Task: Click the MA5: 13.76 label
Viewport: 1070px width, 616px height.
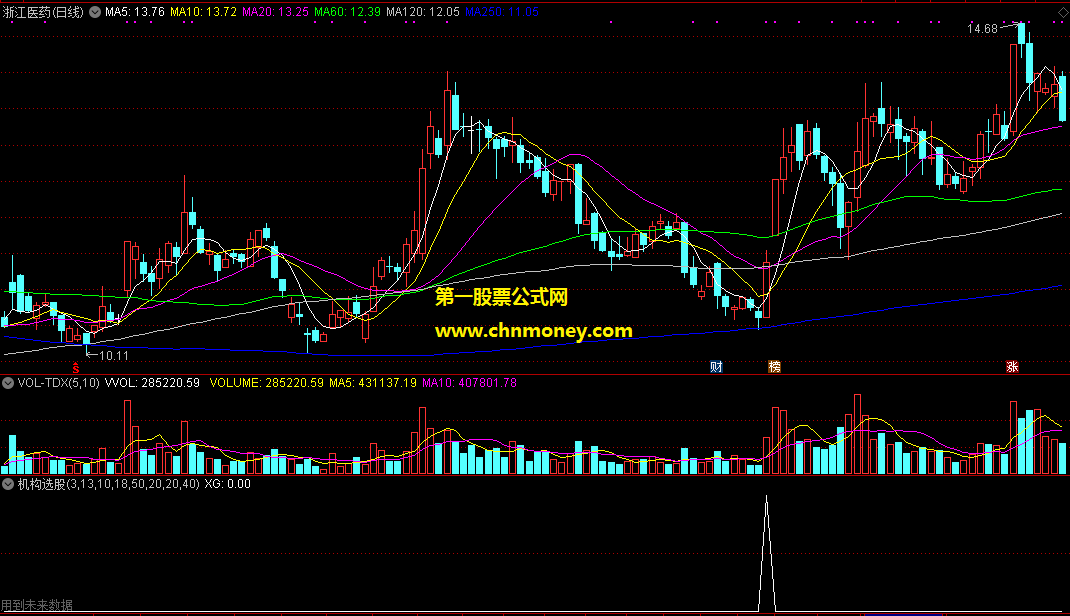Action: [135, 12]
